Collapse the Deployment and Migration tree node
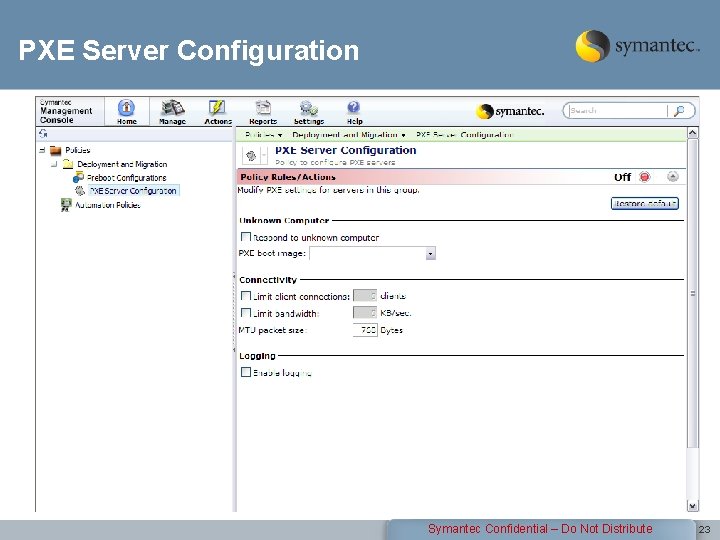Image resolution: width=720 pixels, height=540 pixels. [x=54, y=163]
